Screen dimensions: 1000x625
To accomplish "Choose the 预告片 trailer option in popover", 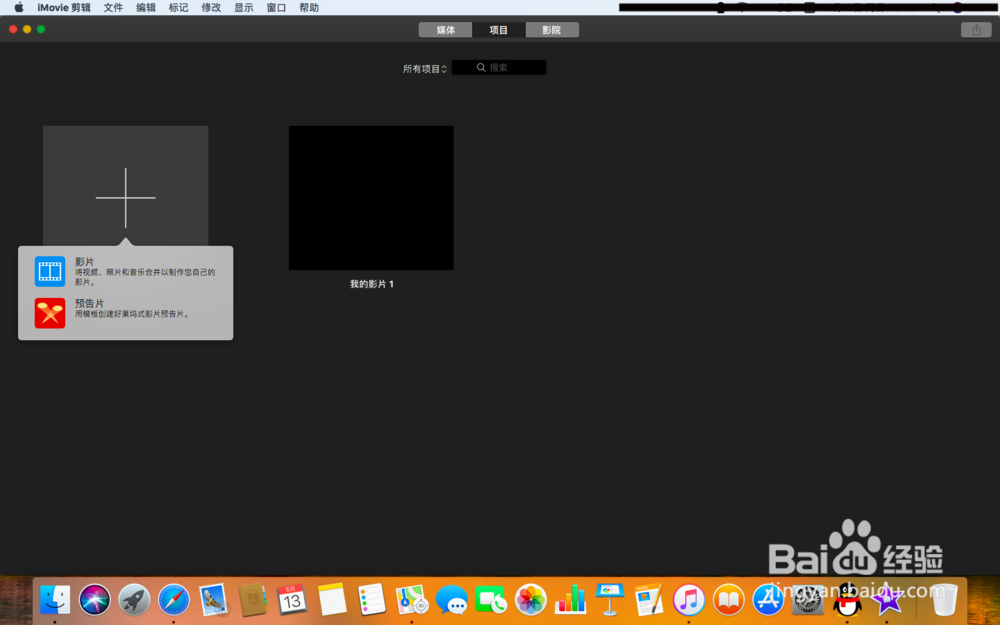I will point(126,312).
